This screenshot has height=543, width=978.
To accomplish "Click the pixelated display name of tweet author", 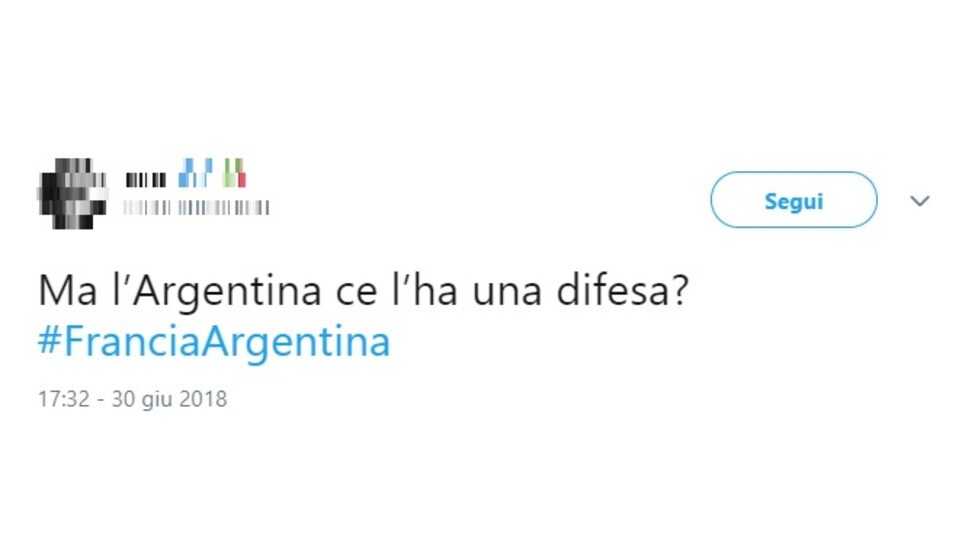I will point(146,180).
